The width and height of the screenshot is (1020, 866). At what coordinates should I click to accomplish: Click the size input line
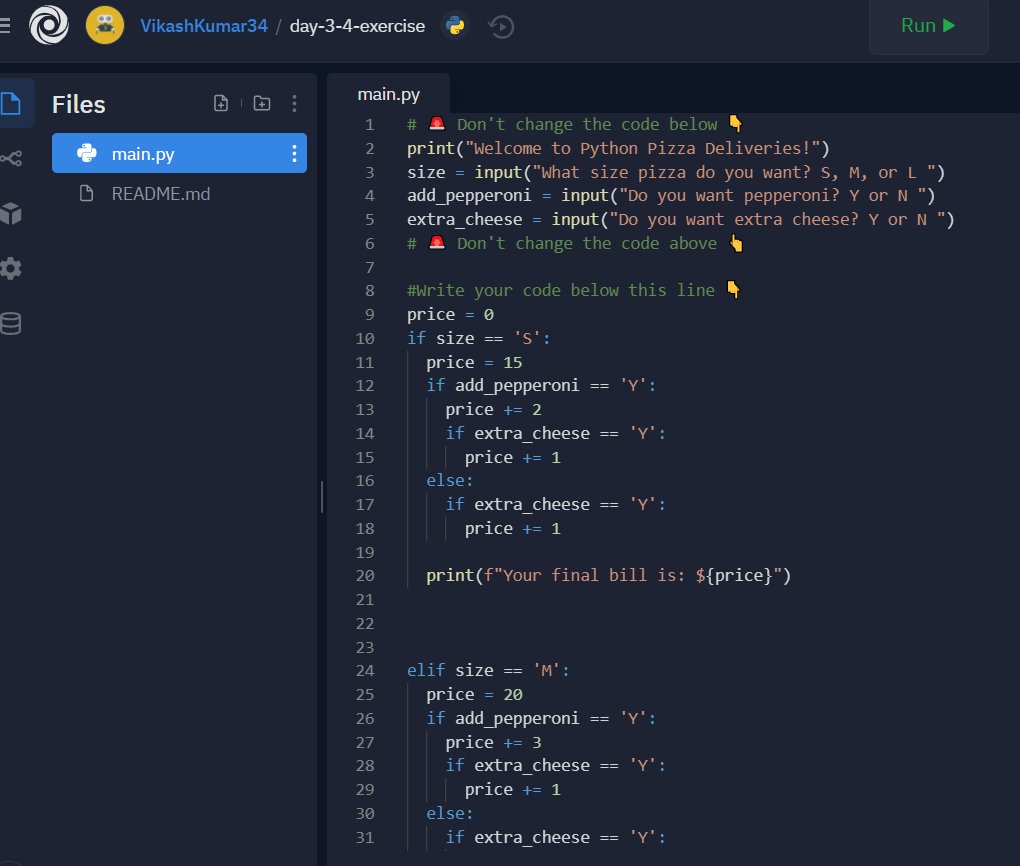[x=676, y=172]
